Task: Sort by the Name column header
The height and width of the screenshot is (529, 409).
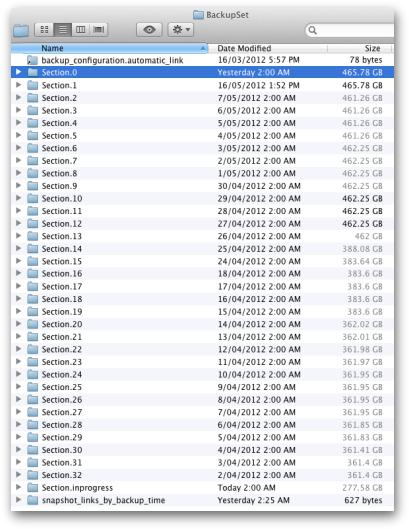Action: tap(109, 48)
